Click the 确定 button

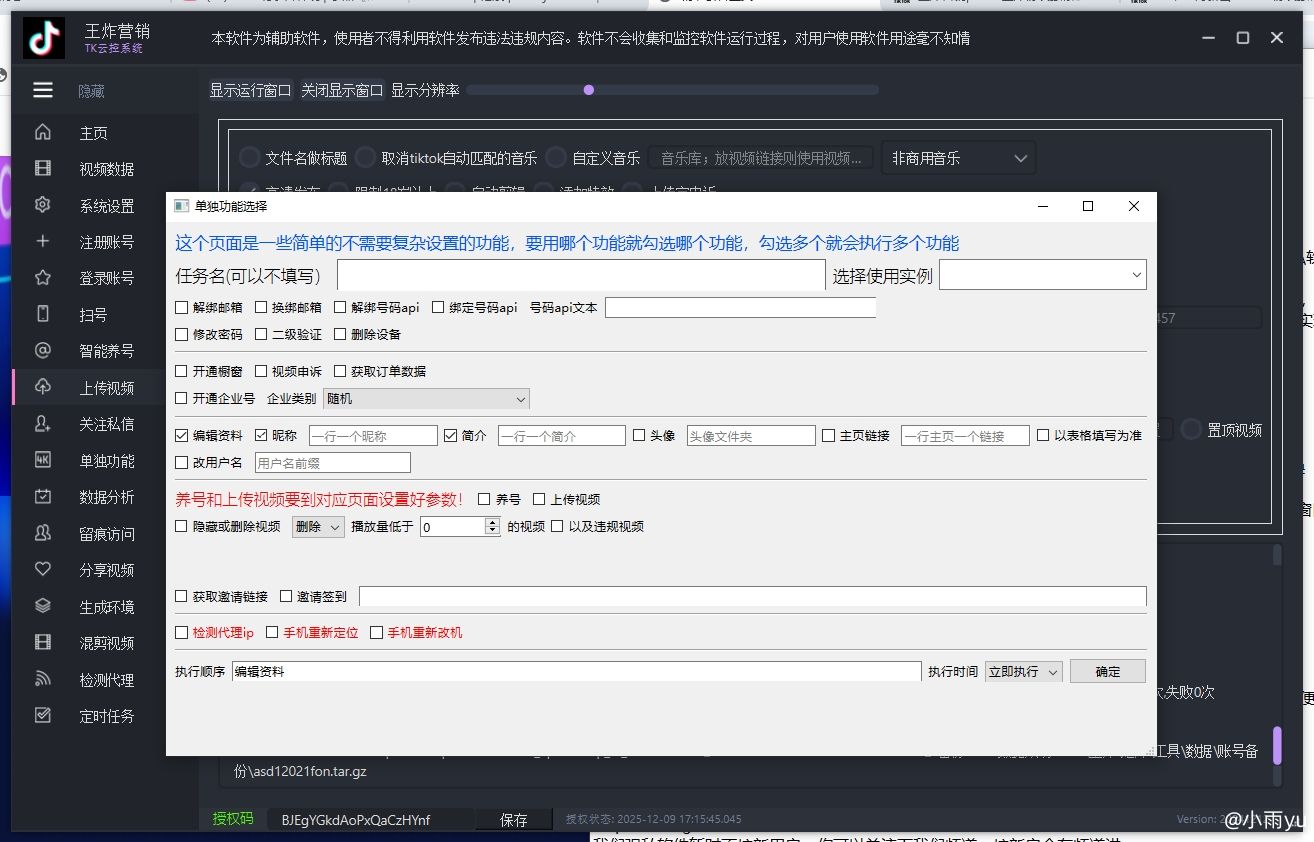[x=1107, y=672]
